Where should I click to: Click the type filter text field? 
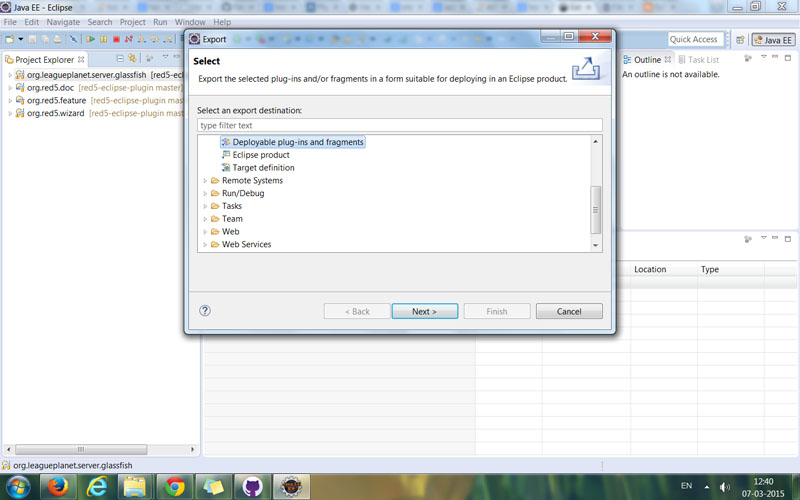click(x=400, y=126)
